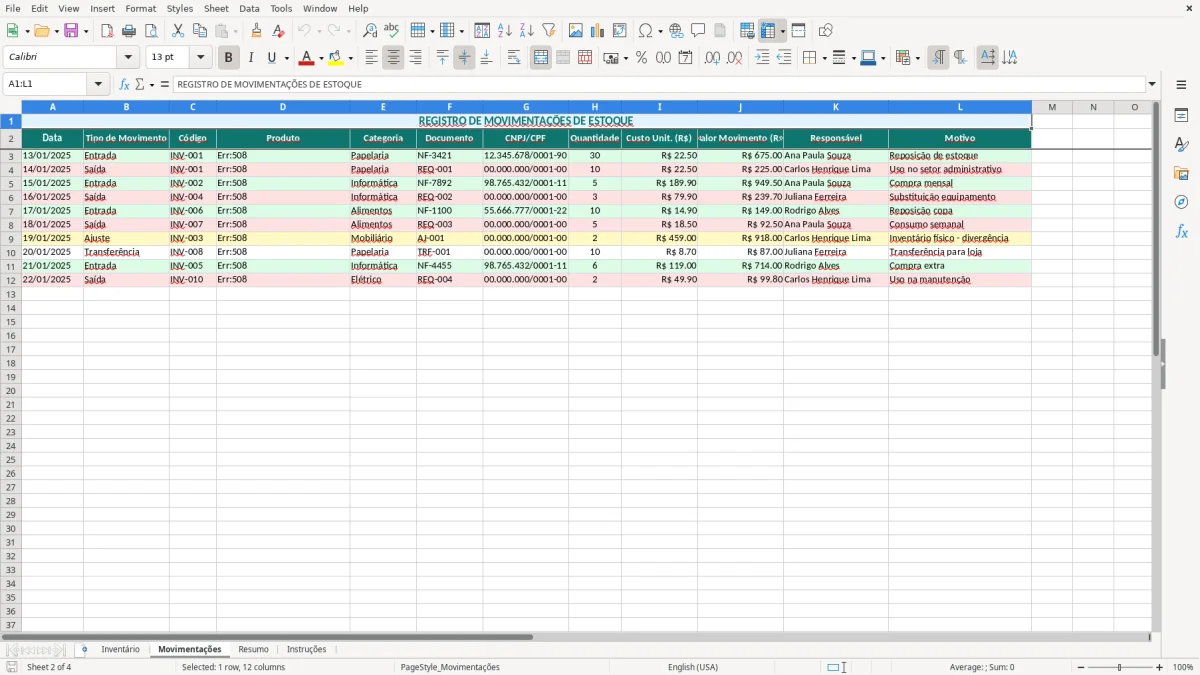1200x675 pixels.
Task: Click the 100% zoom level
Action: 1183,667
